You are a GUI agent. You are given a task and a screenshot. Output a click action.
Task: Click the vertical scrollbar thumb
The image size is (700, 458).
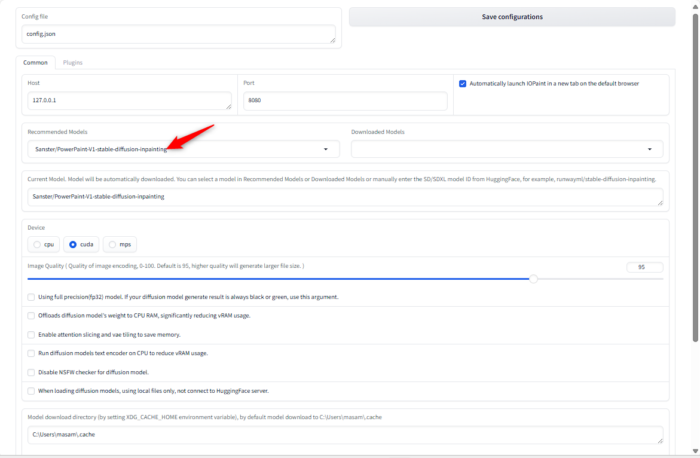click(x=695, y=178)
